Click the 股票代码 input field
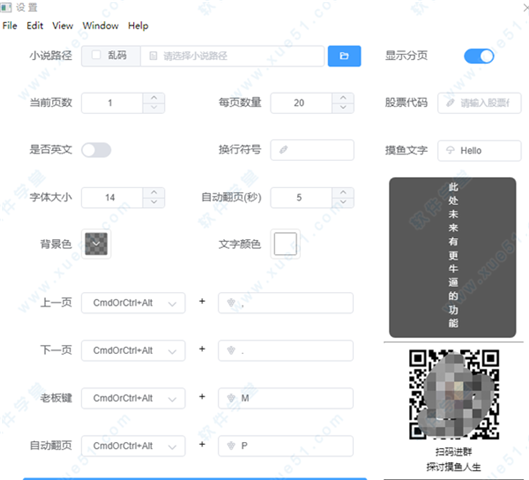The image size is (529, 480). point(479,103)
